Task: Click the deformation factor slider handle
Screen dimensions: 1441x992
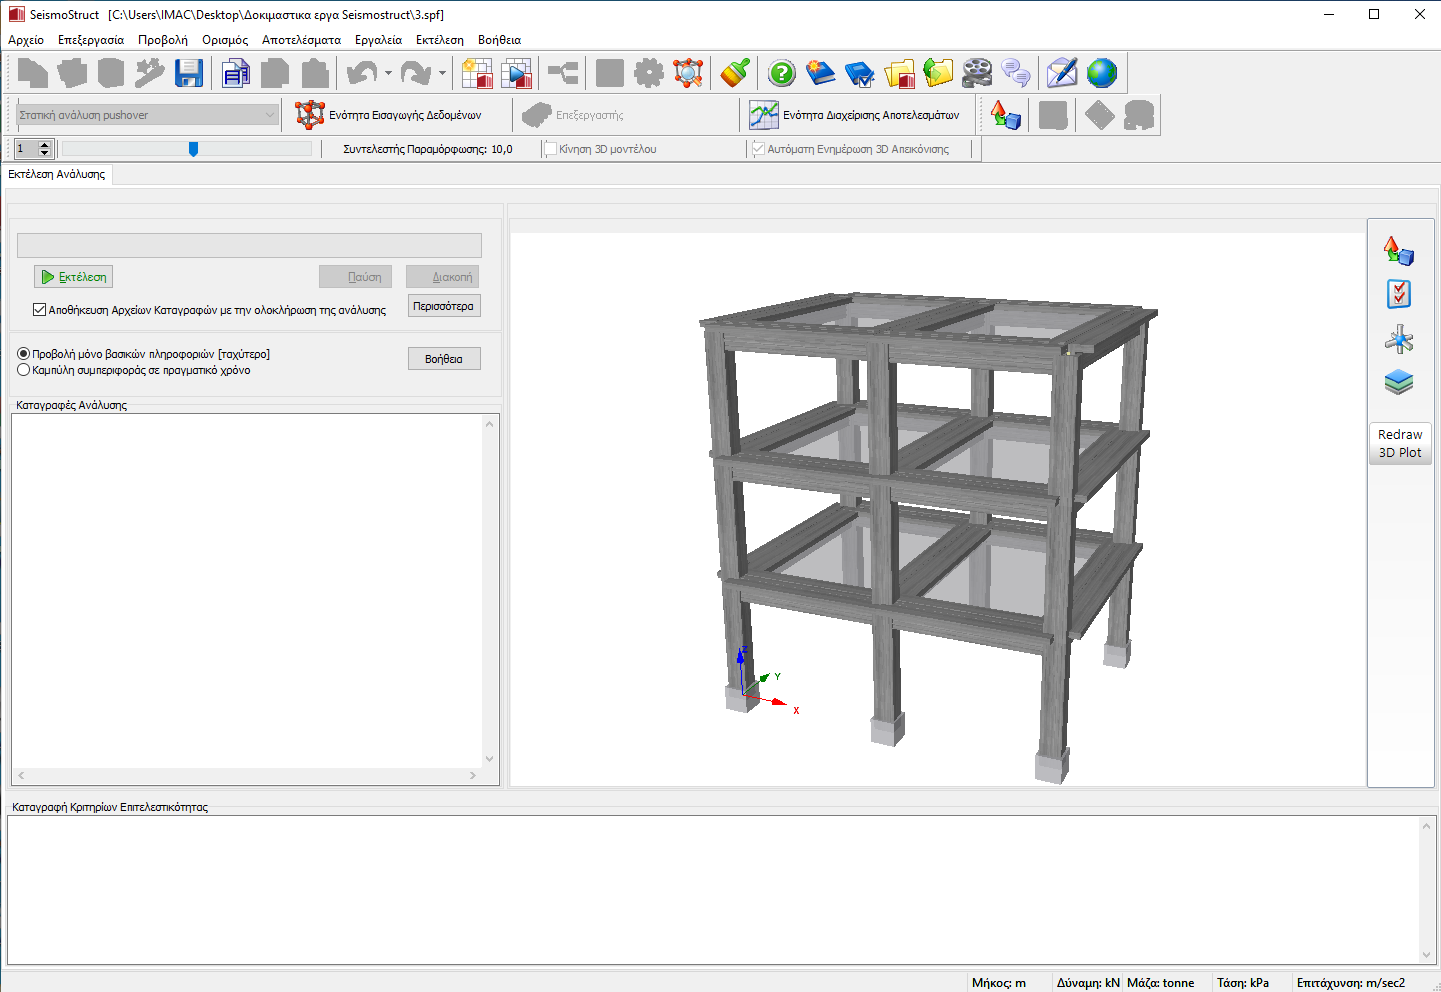Action: coord(193,149)
